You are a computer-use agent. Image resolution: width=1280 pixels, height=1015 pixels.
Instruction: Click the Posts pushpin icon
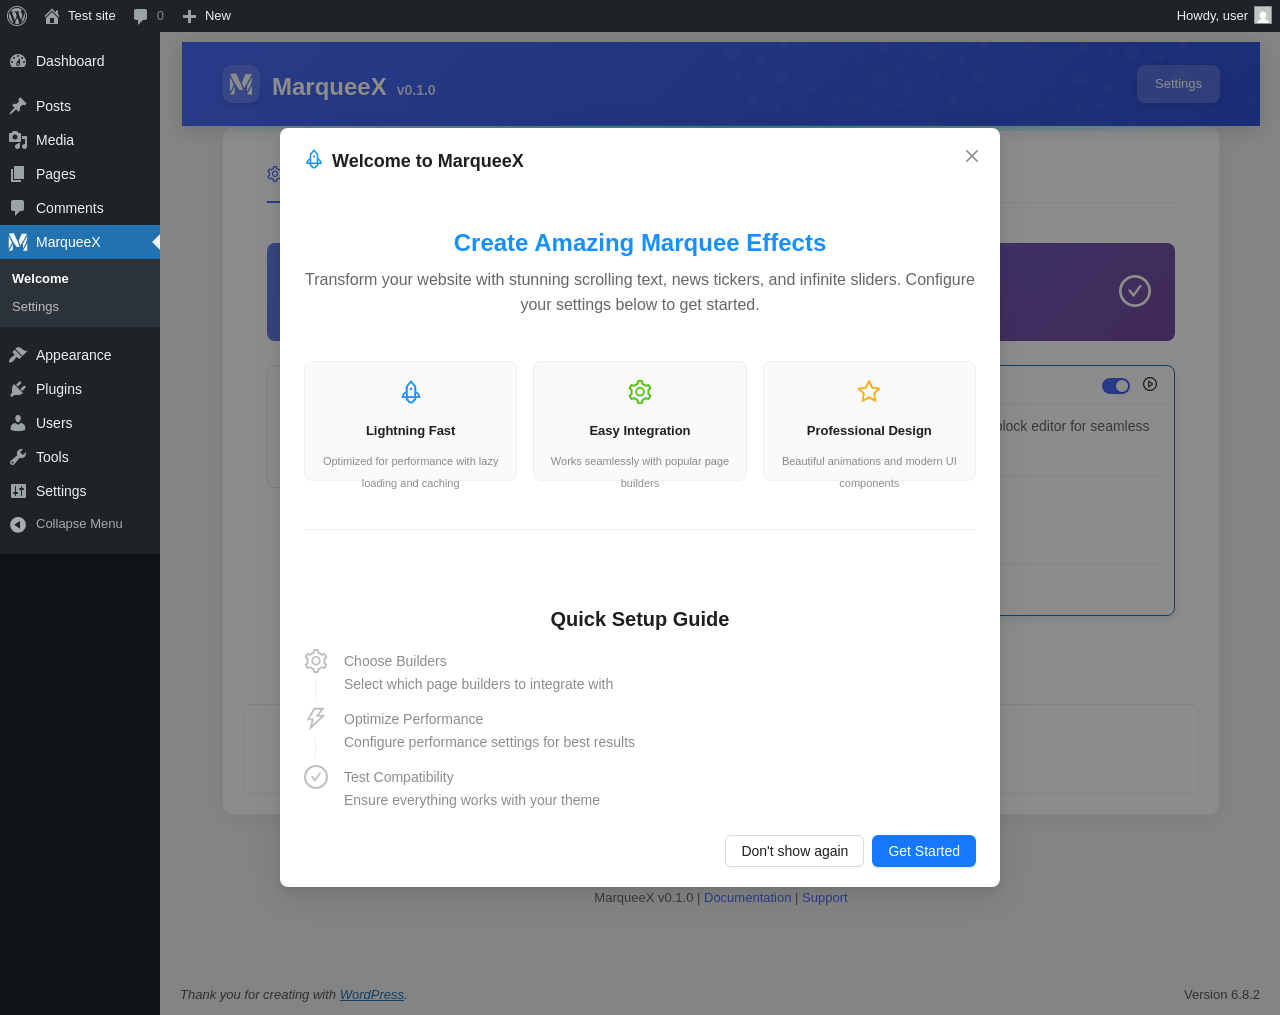click(18, 106)
